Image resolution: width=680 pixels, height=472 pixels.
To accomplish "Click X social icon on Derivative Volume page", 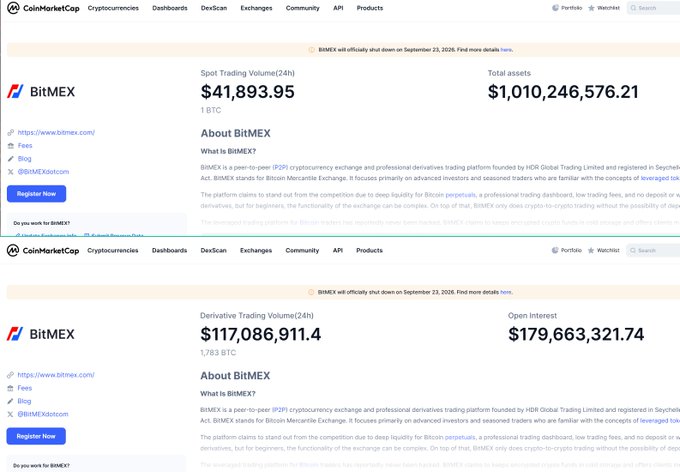I will (x=10, y=414).
